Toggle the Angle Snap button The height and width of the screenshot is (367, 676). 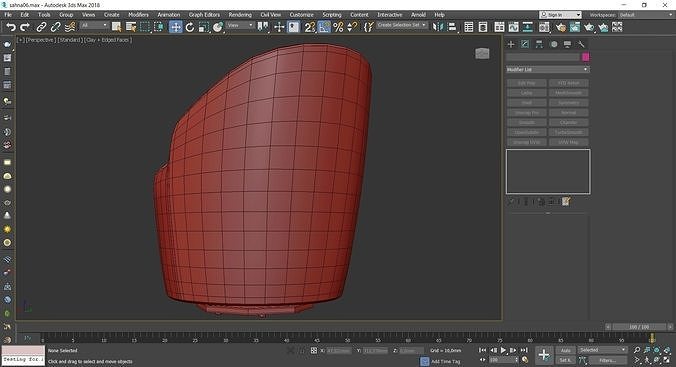coord(324,27)
